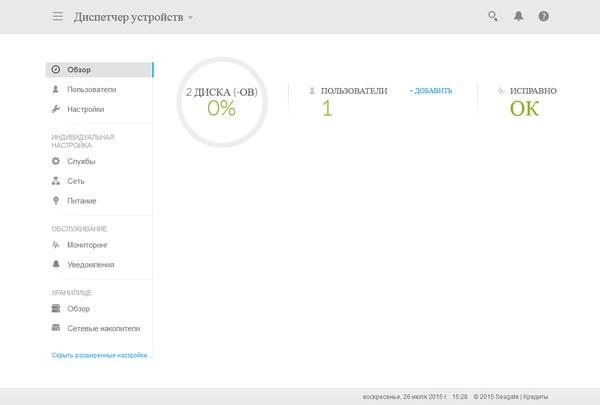Click the Диспетчер устройств title
The width and height of the screenshot is (600, 405).
pyautogui.click(x=129, y=17)
